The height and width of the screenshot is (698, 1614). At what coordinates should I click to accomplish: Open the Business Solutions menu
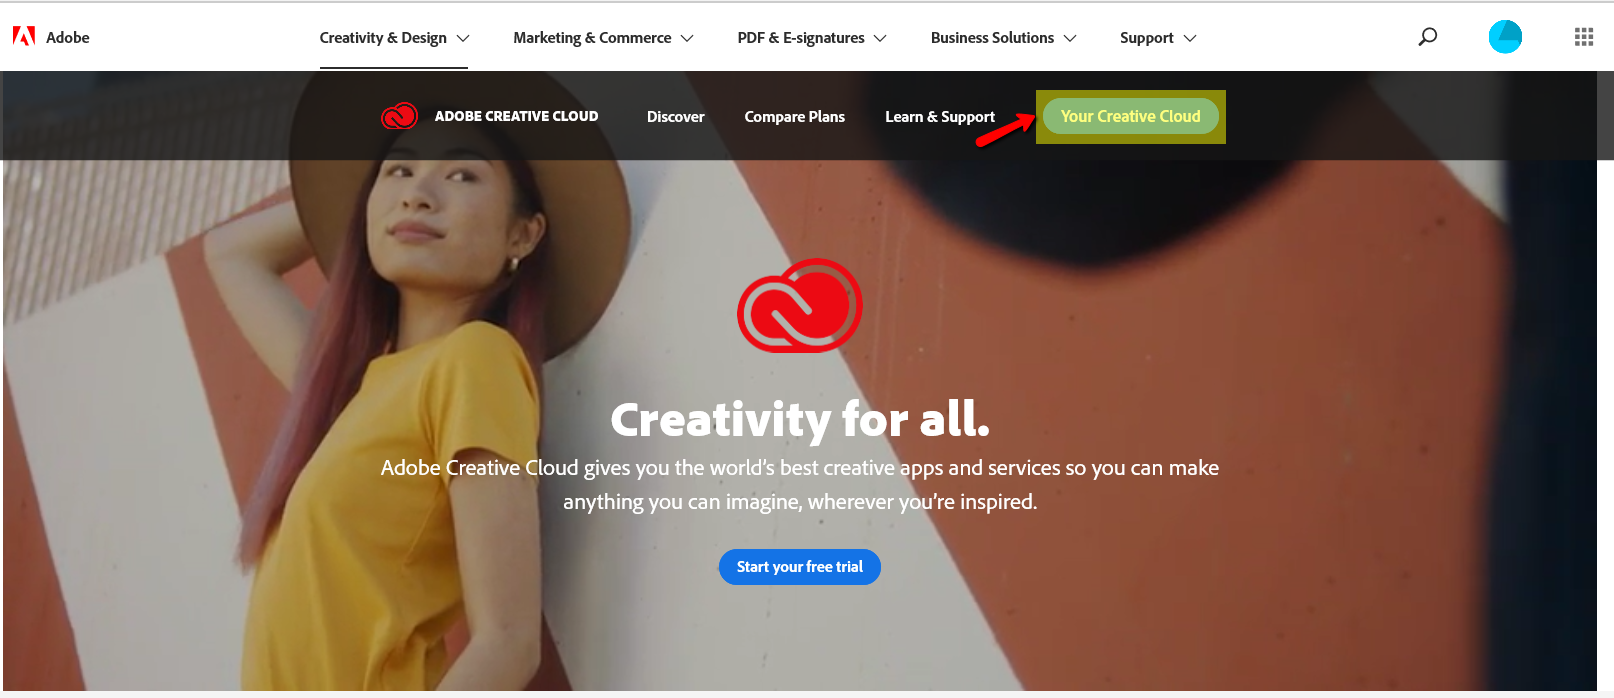click(x=992, y=38)
